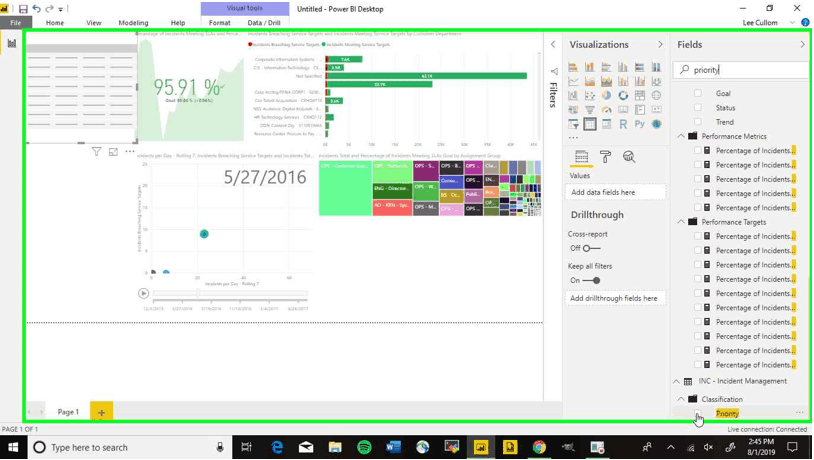Open the Format paint roller pane
This screenshot has height=460, width=814.
click(x=605, y=156)
